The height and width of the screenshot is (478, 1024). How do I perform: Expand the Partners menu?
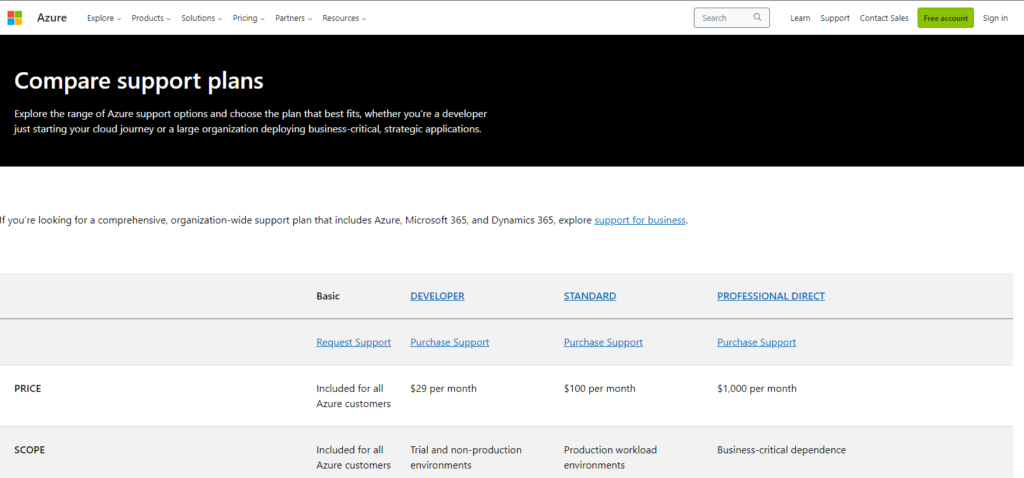(293, 18)
